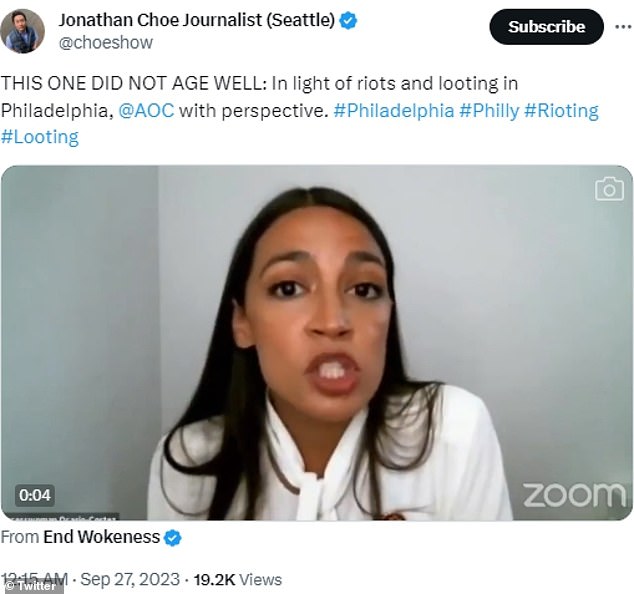Open the Jonathan Choe Journalist (Seattle) display name
This screenshot has height=594, width=634.
pos(197,20)
